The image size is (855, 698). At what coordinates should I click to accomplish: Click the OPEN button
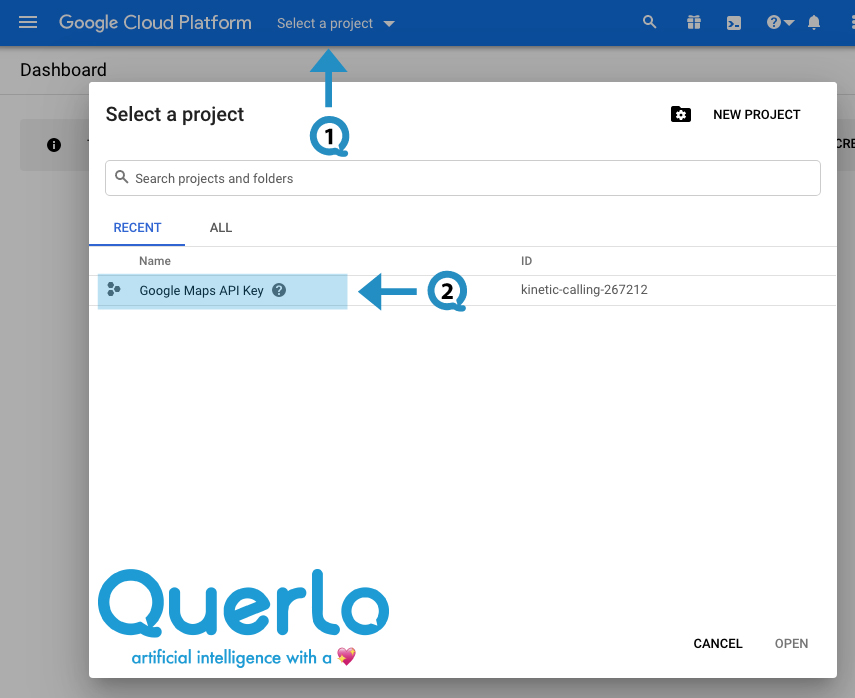791,643
